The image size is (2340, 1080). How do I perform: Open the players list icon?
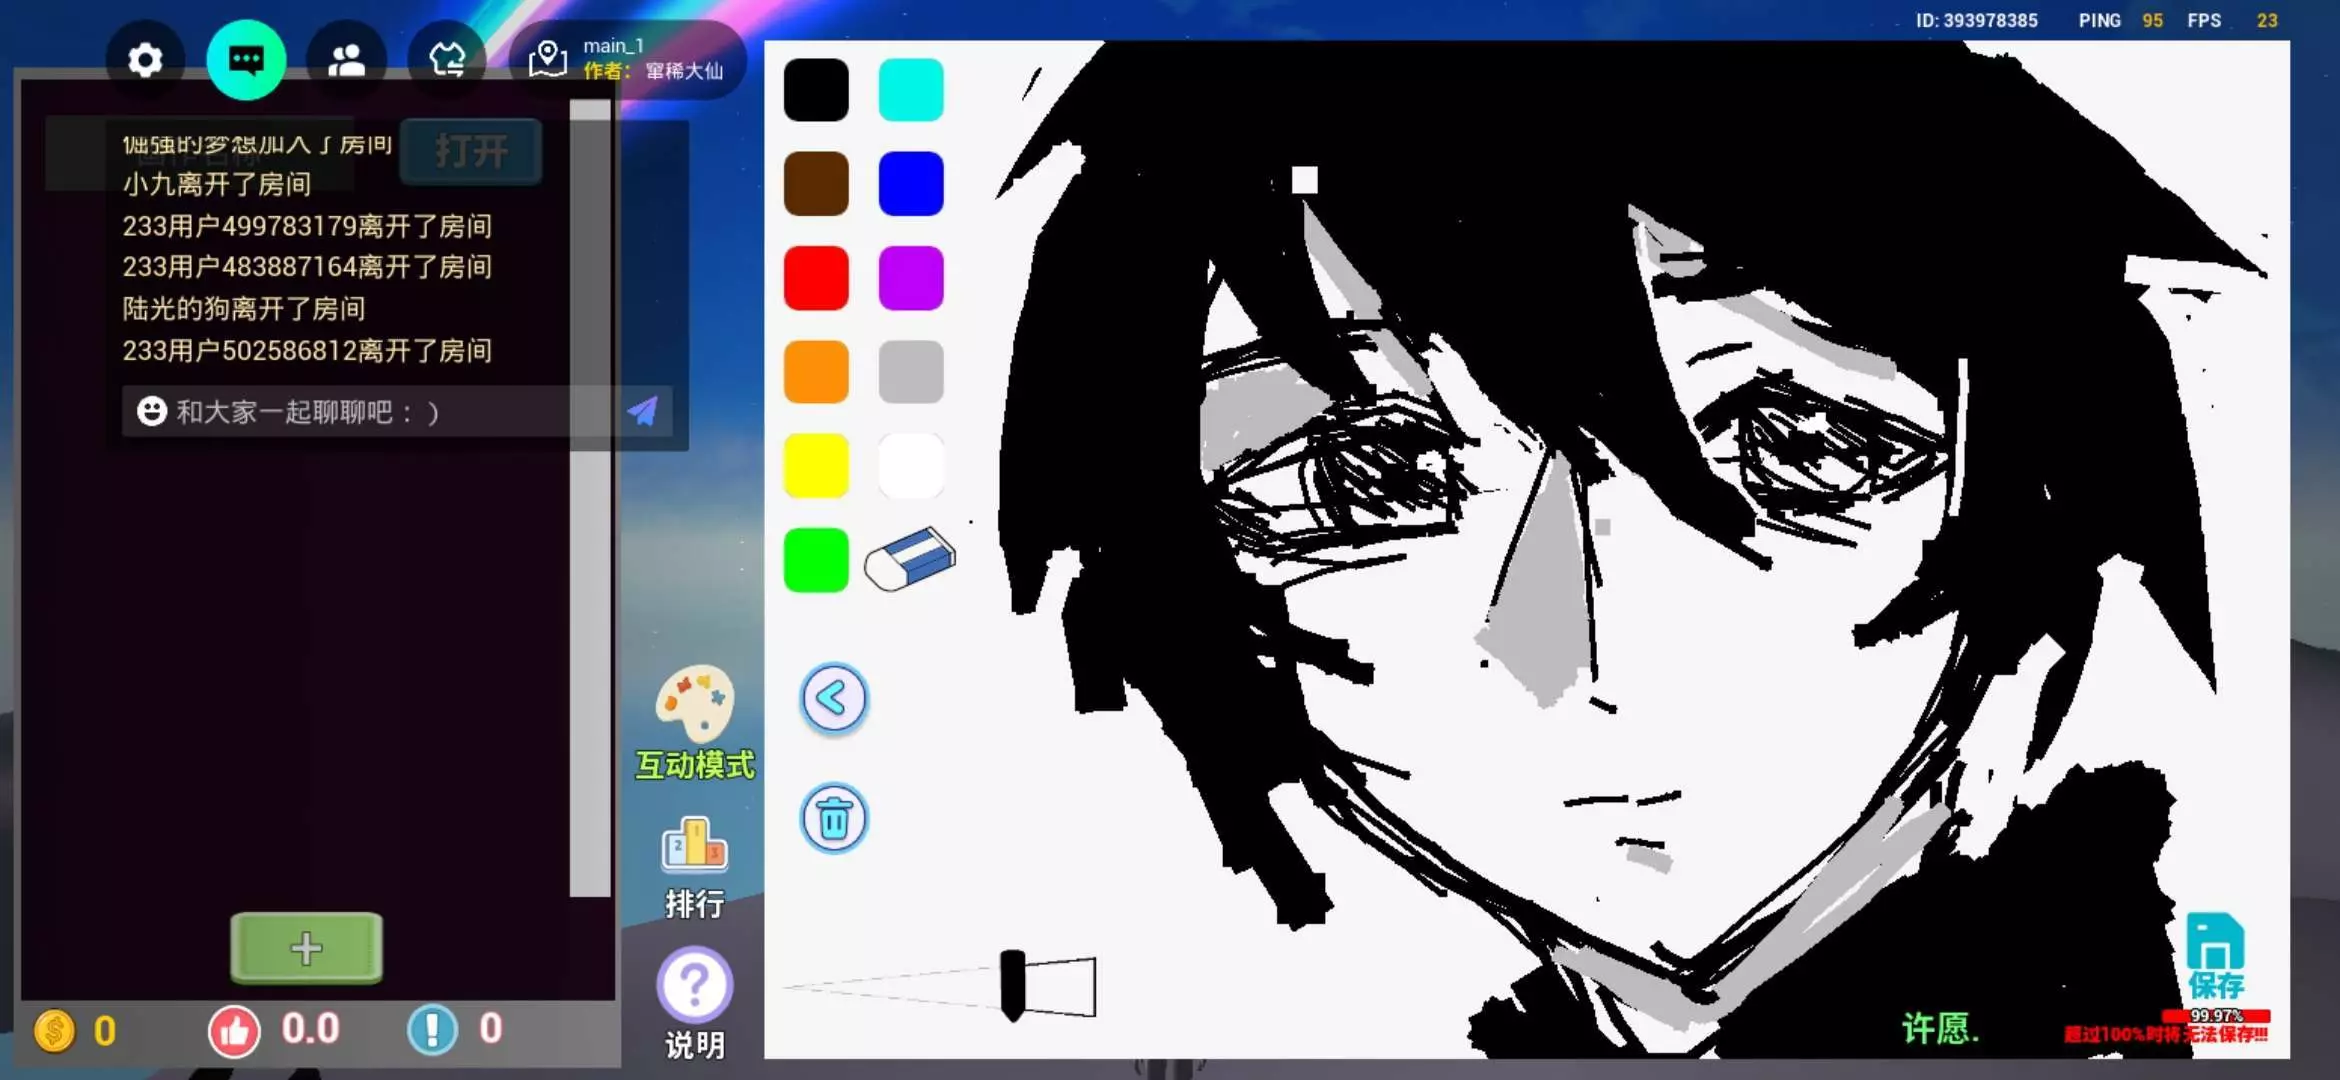346,60
